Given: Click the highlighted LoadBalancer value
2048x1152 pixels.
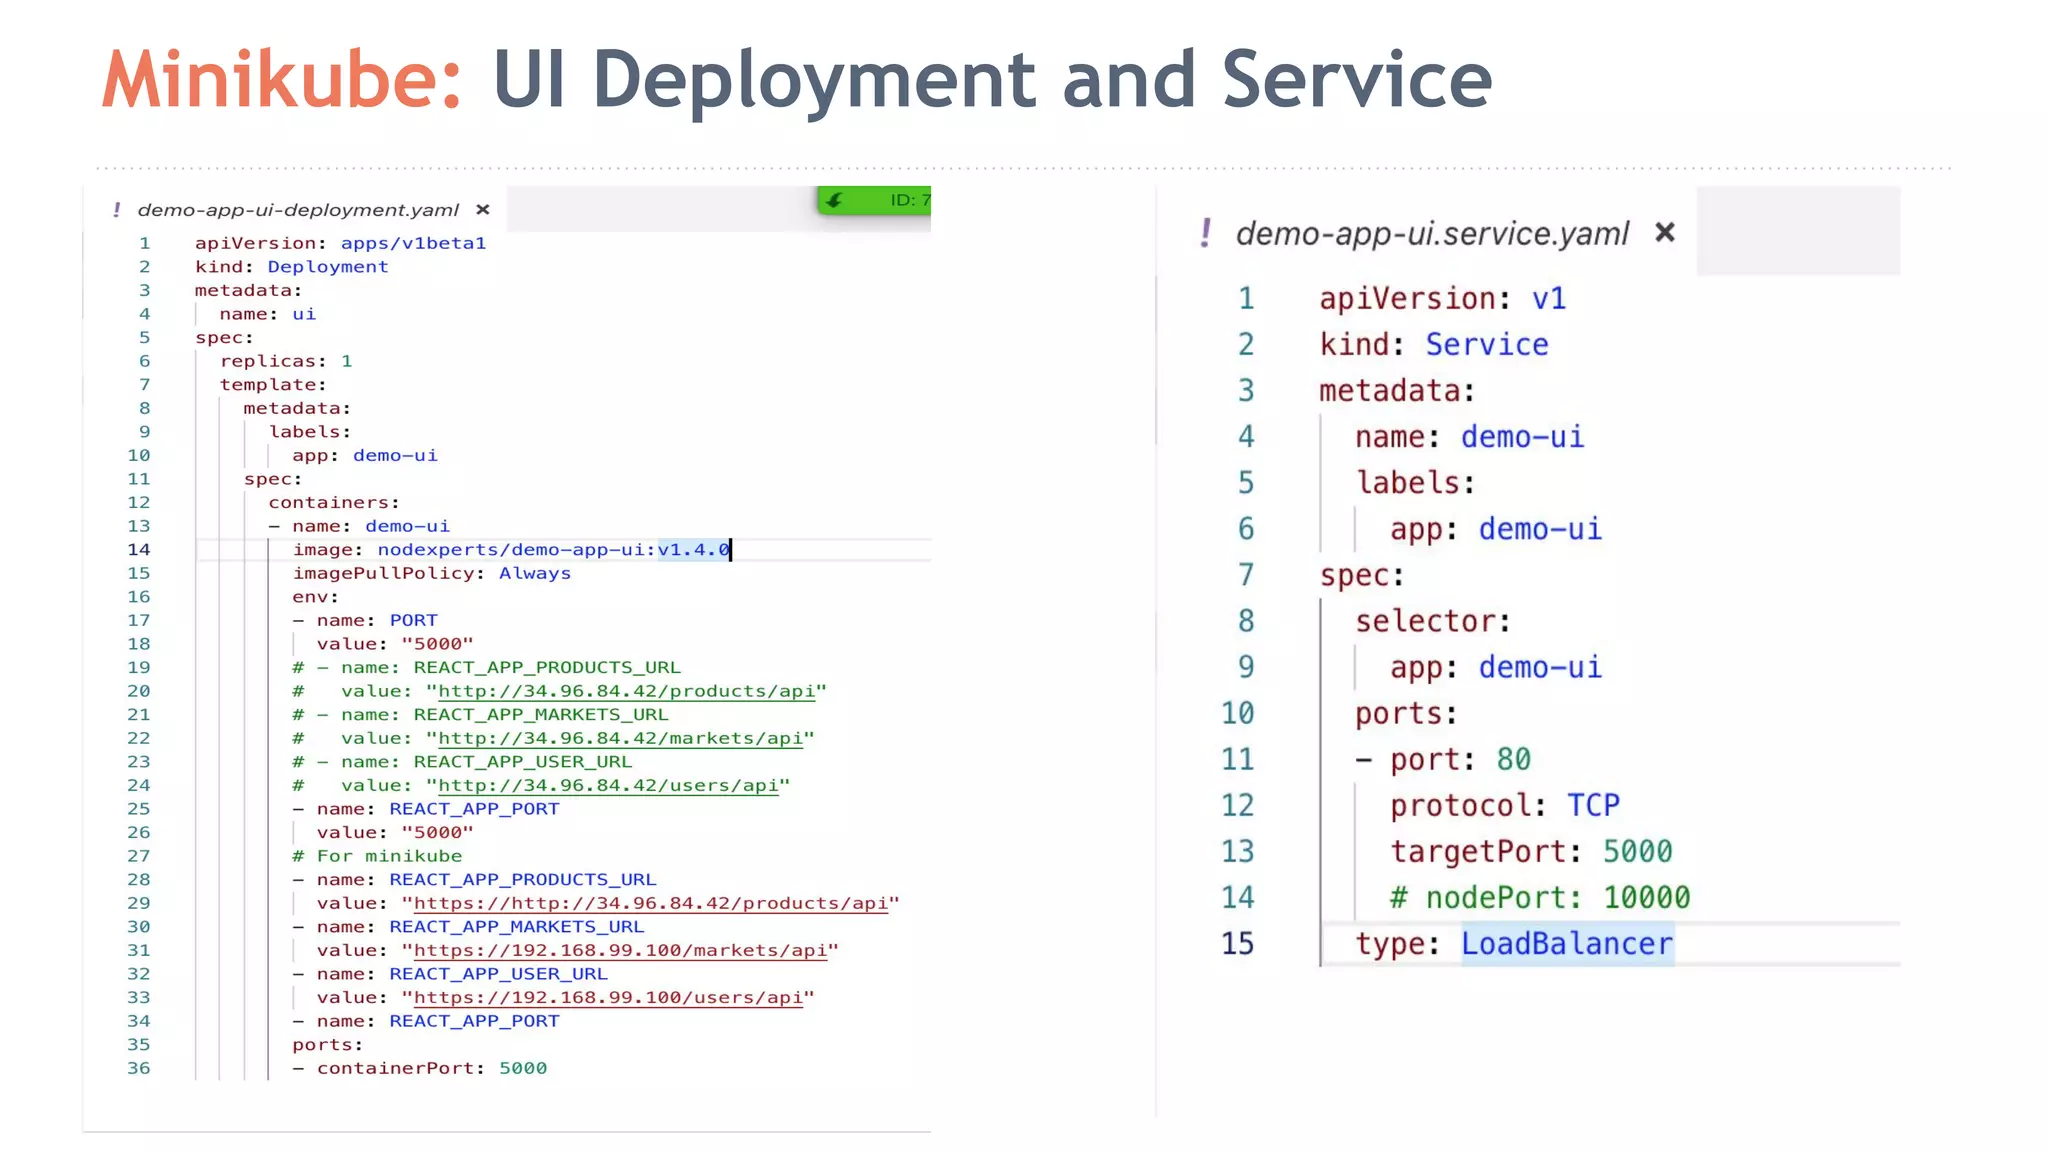Looking at the screenshot, I should pyautogui.click(x=1566, y=944).
